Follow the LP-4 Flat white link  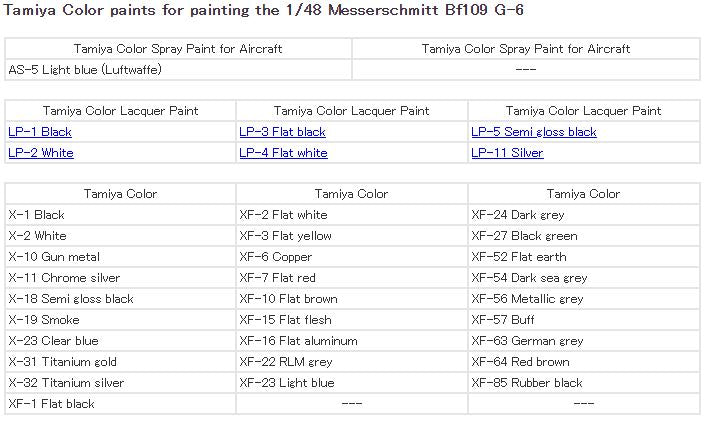(x=283, y=153)
